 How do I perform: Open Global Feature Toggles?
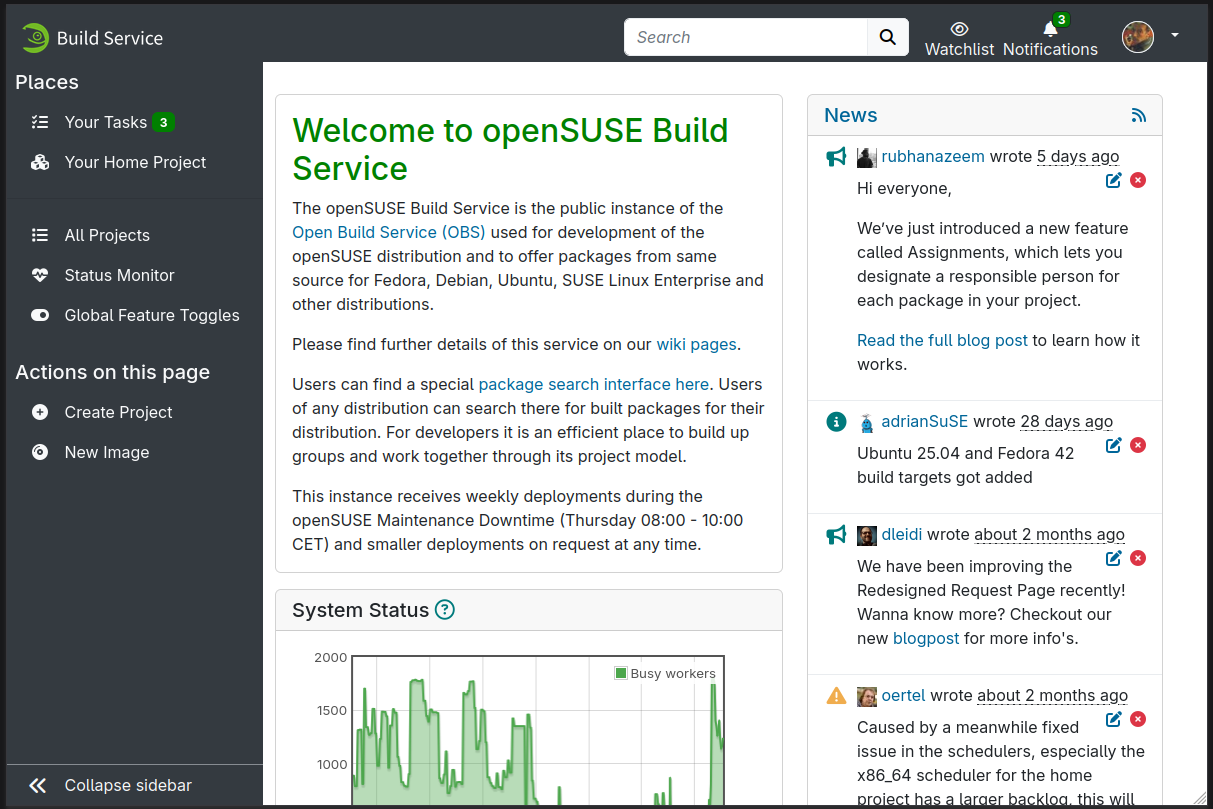151,315
